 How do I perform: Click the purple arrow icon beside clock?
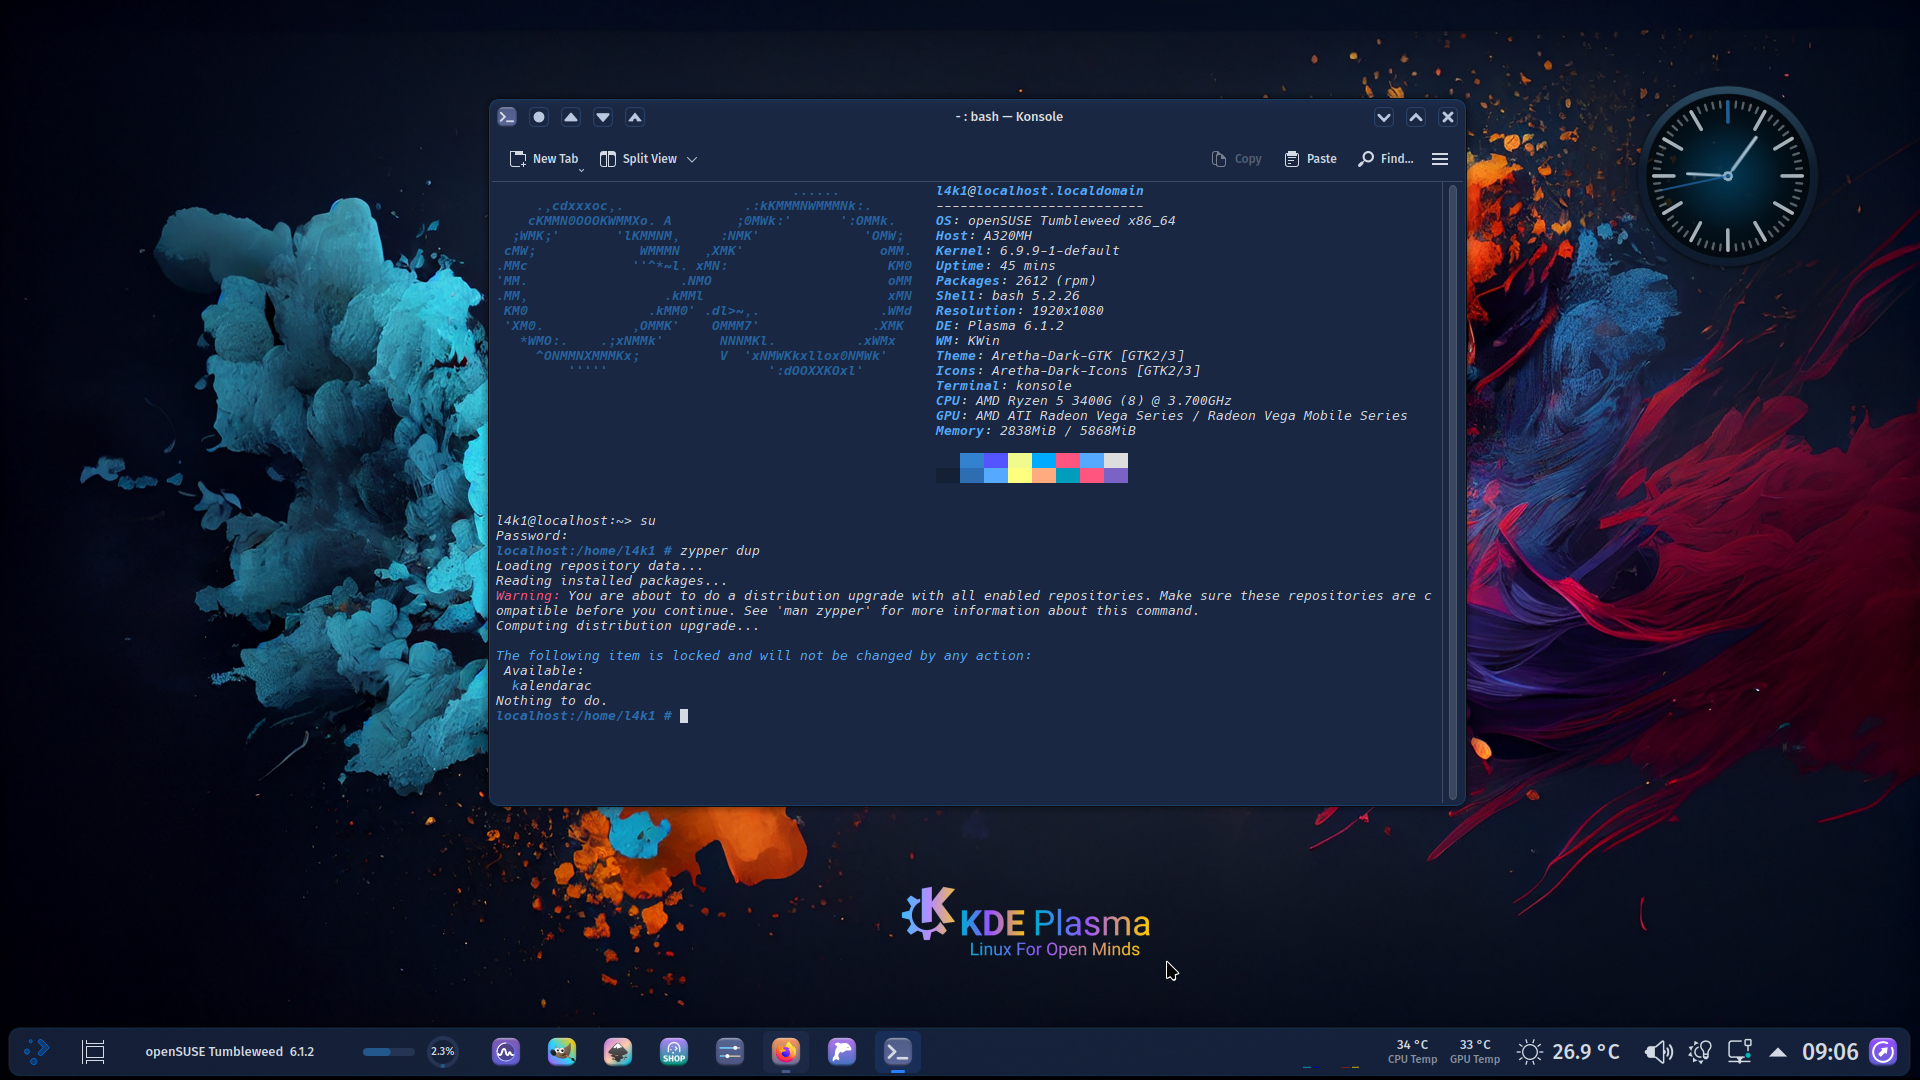click(1883, 1052)
